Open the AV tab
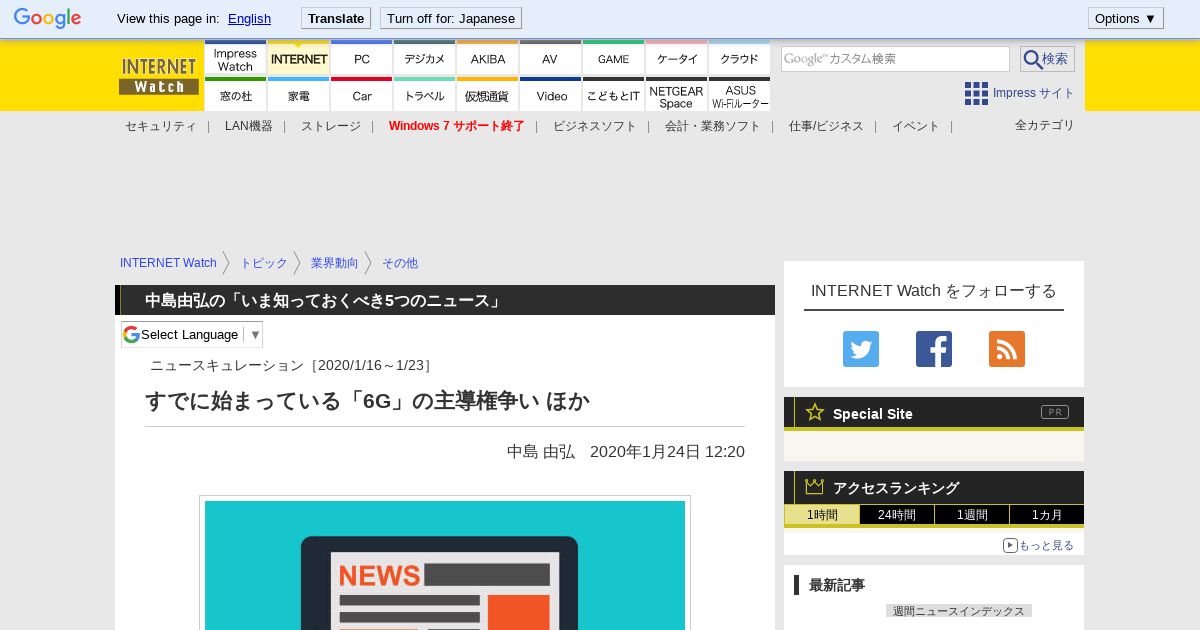 click(x=550, y=59)
